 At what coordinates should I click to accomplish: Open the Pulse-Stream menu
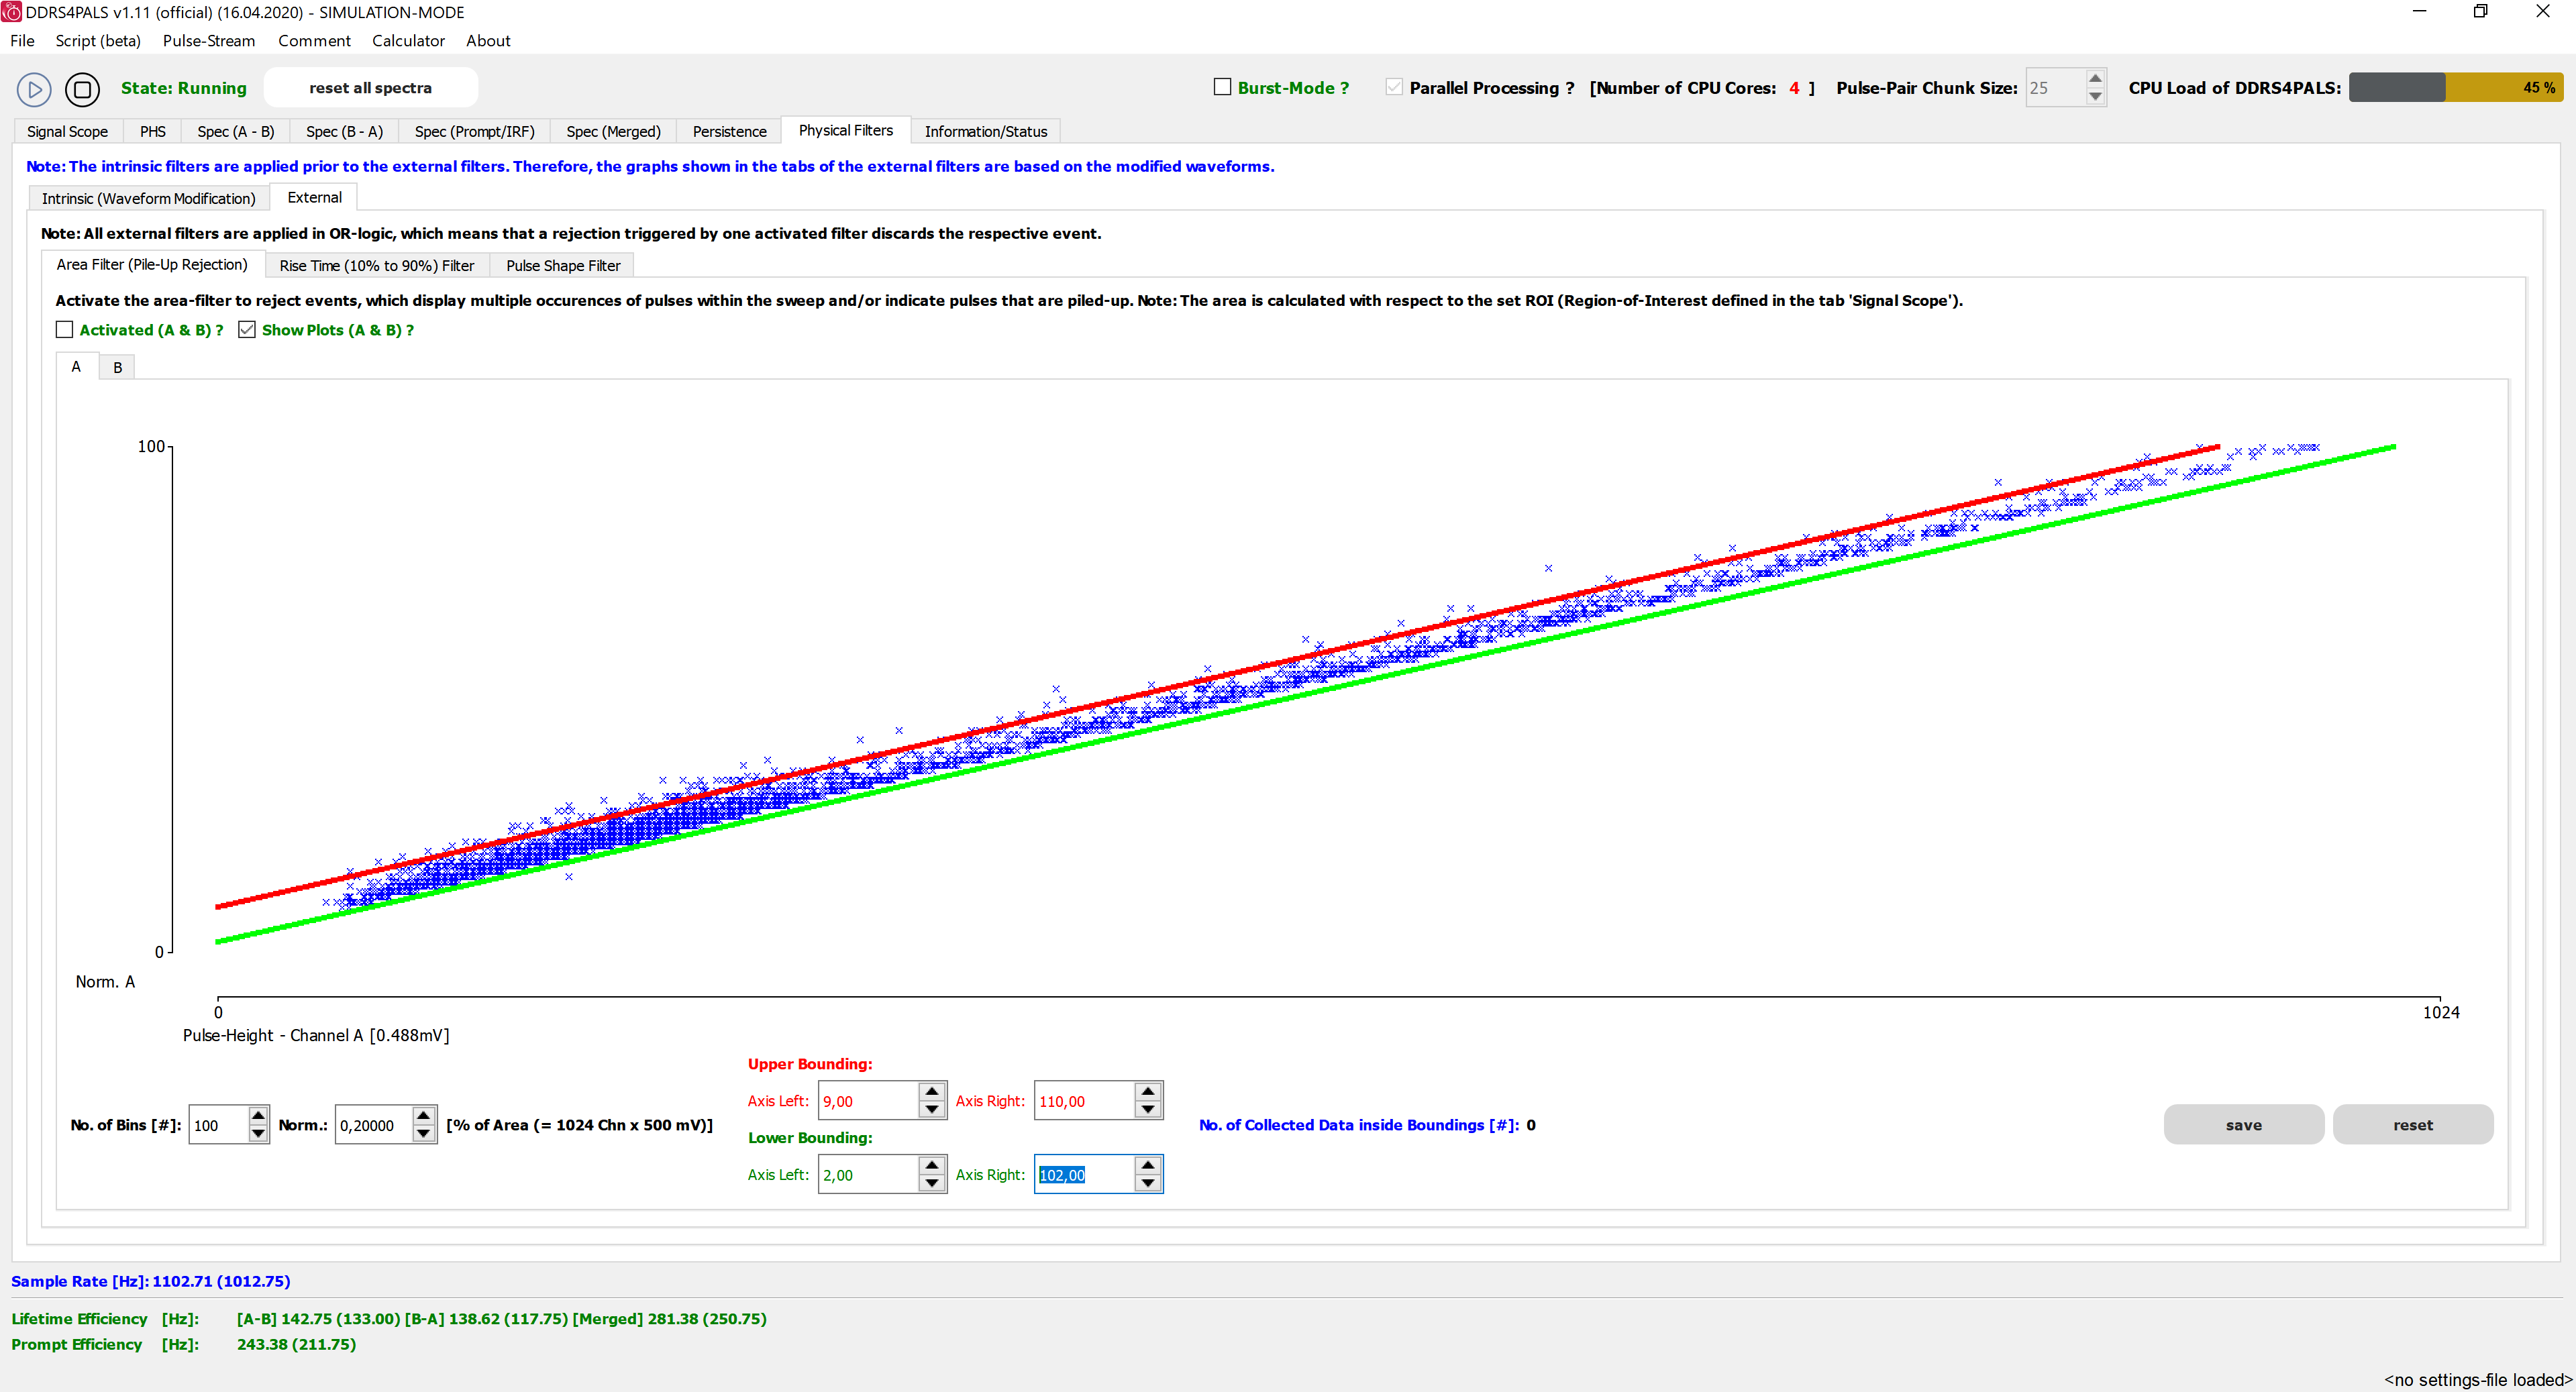click(209, 41)
